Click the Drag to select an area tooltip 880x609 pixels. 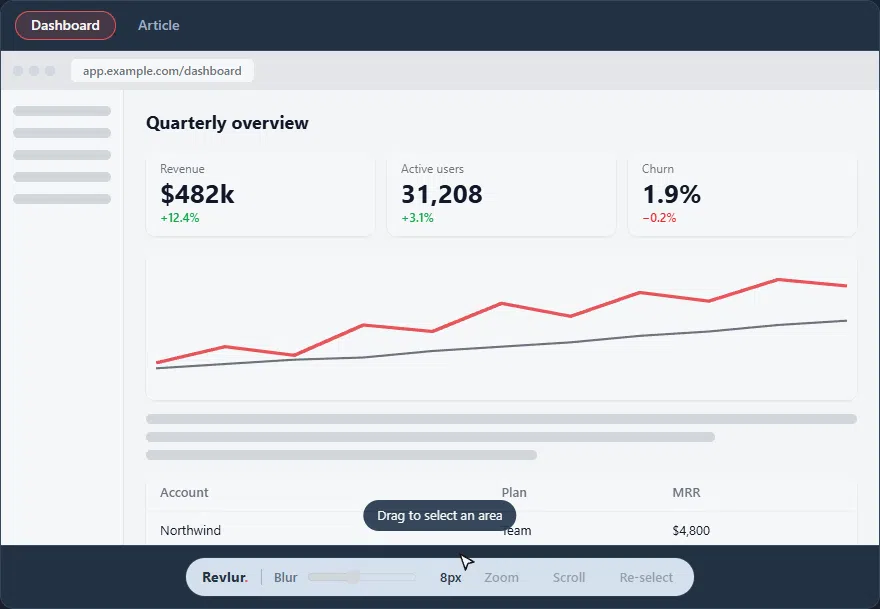coord(439,515)
